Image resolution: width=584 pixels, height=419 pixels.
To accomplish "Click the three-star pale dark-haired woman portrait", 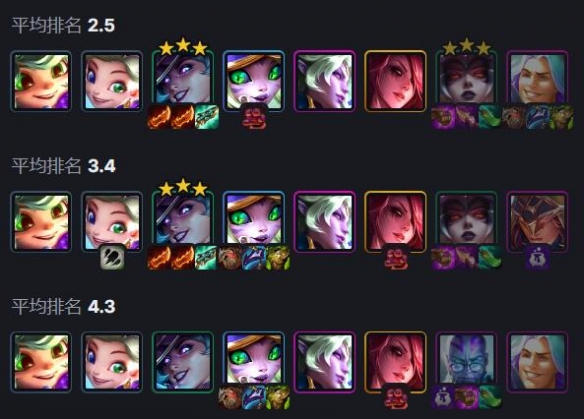I will [467, 81].
